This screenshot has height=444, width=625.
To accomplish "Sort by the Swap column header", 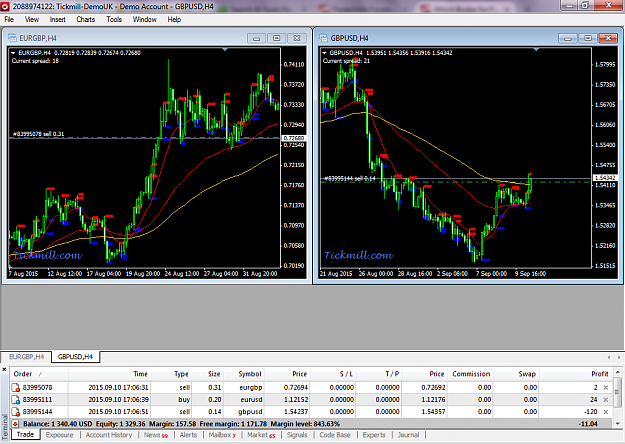I will coord(516,374).
